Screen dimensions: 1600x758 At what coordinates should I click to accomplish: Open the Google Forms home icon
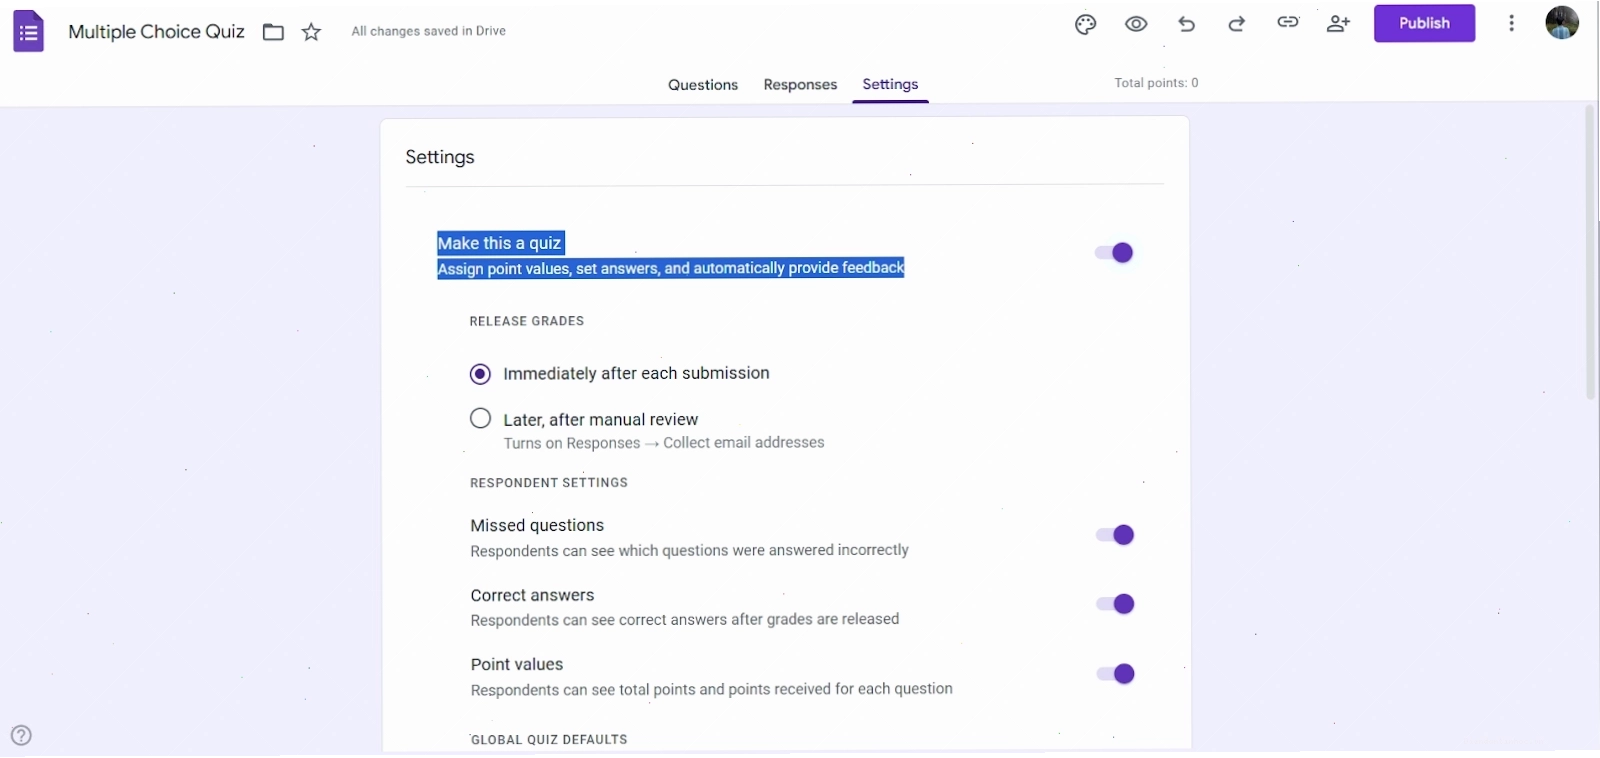click(29, 32)
